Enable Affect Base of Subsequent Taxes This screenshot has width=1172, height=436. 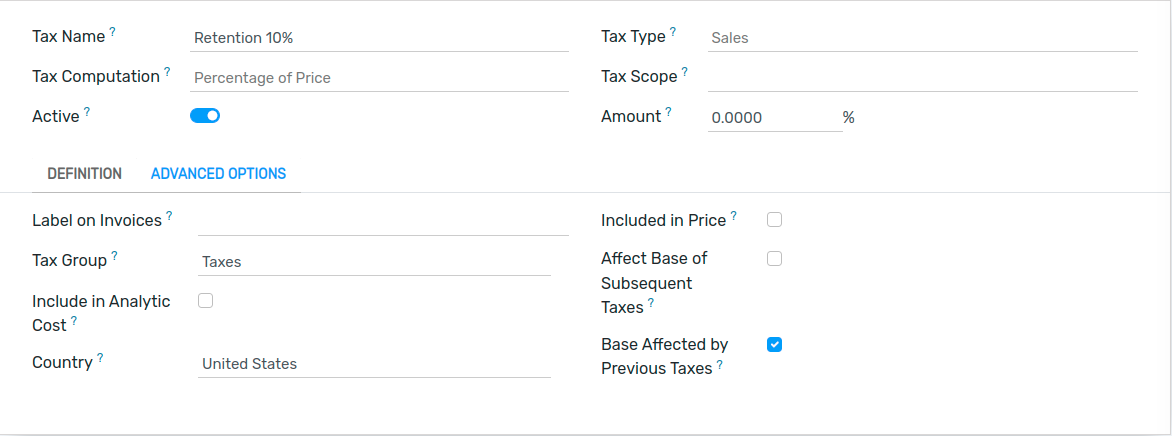point(774,259)
